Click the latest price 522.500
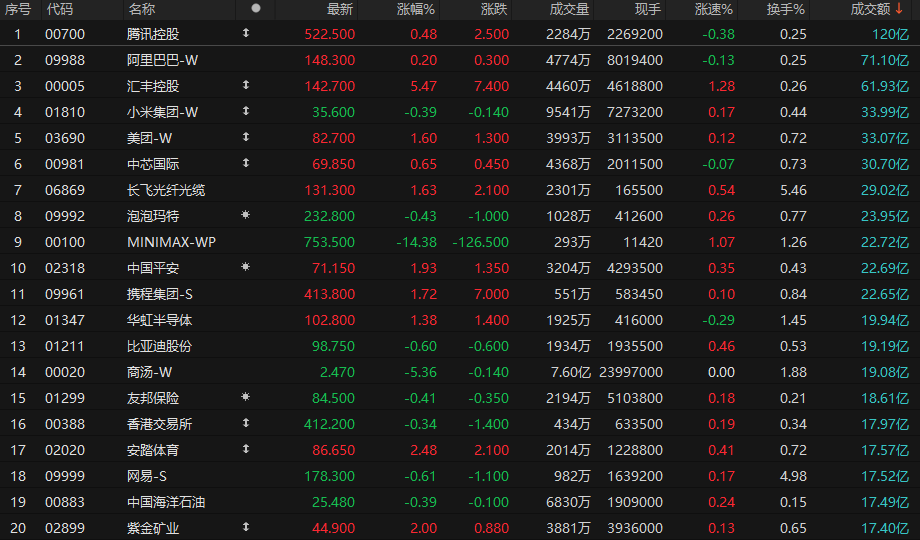 (x=330, y=34)
